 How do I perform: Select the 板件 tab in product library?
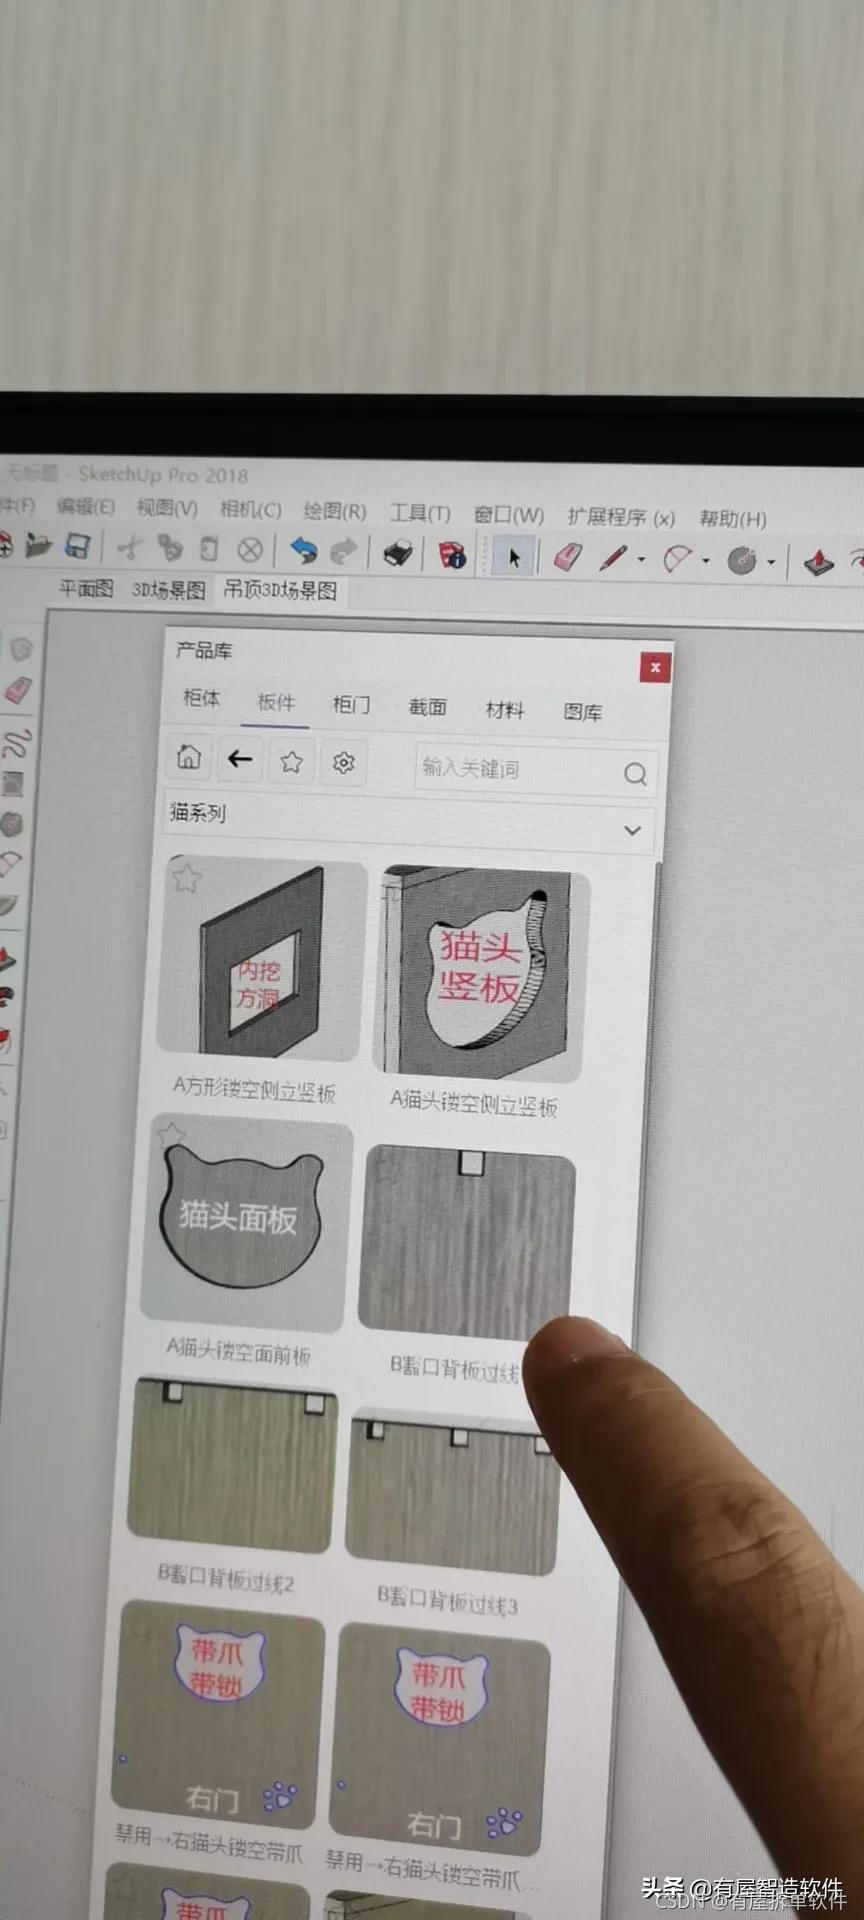click(276, 702)
